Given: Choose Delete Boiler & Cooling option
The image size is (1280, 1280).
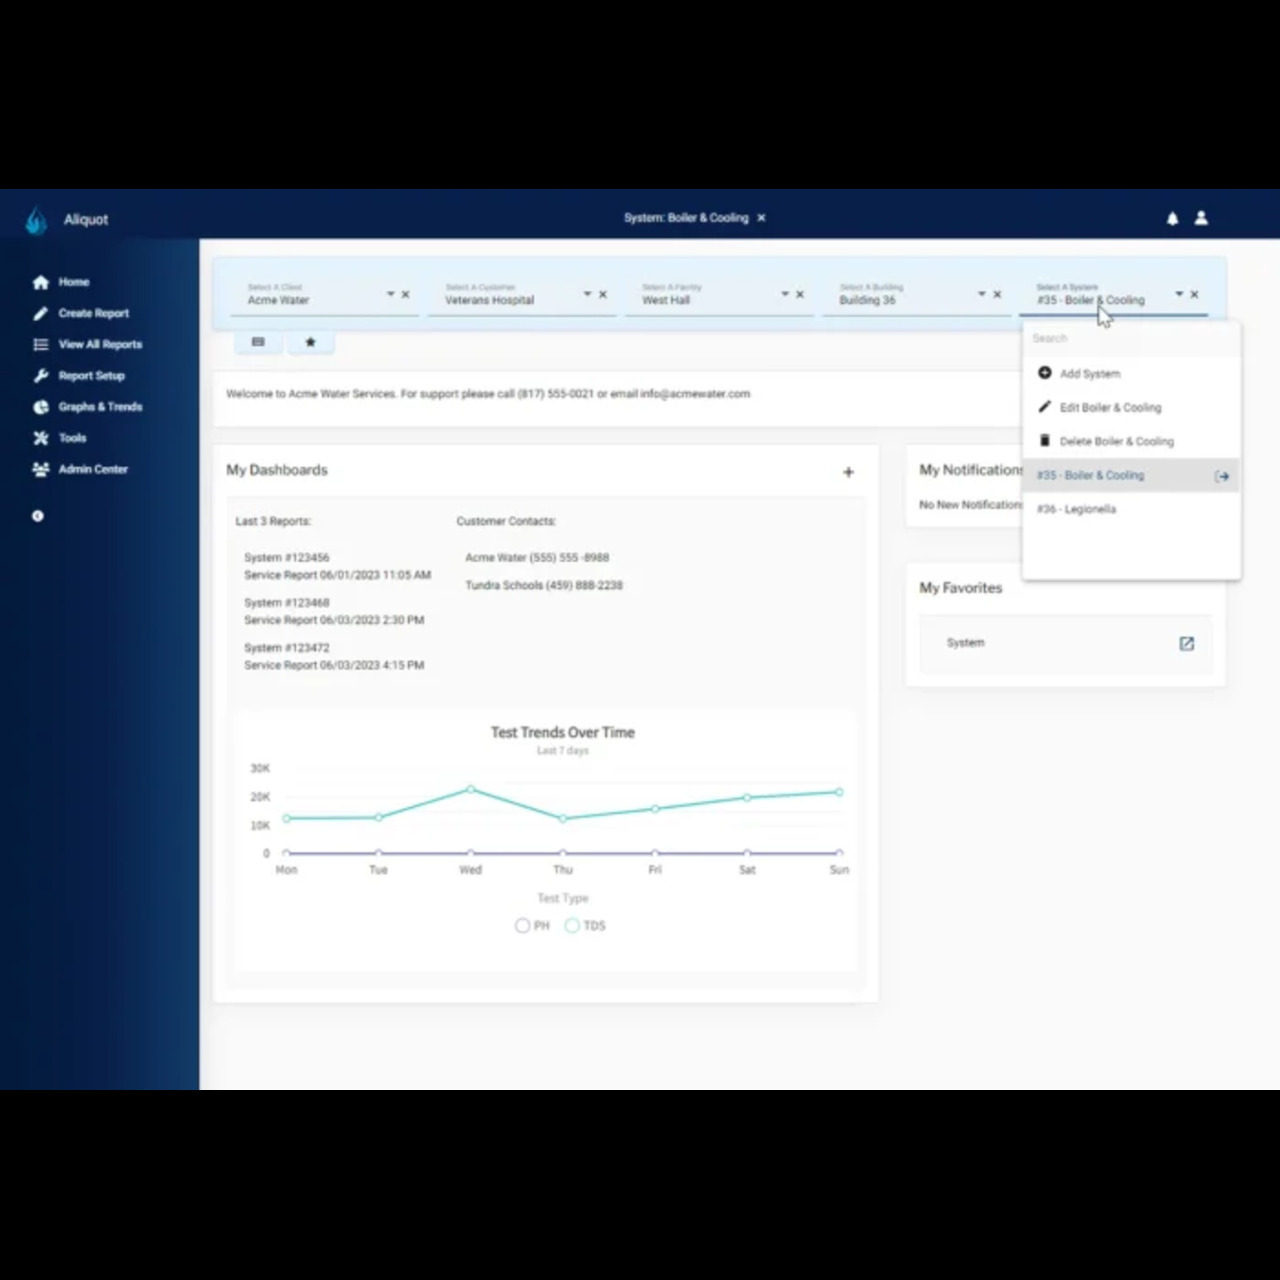Looking at the screenshot, I should click(1131, 441).
